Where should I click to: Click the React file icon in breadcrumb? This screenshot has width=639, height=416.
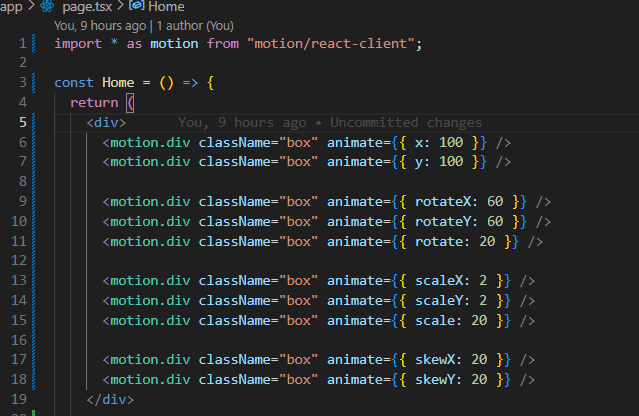click(x=47, y=6)
